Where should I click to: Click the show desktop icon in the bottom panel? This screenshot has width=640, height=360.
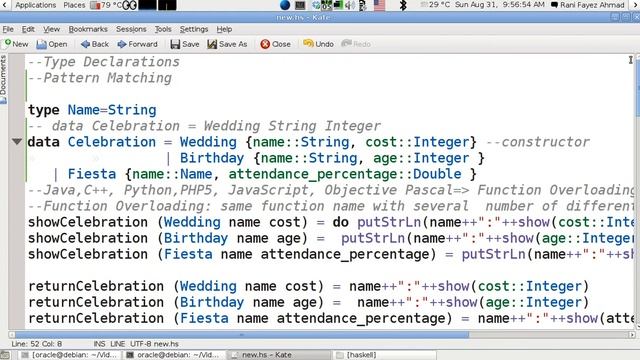(5, 355)
